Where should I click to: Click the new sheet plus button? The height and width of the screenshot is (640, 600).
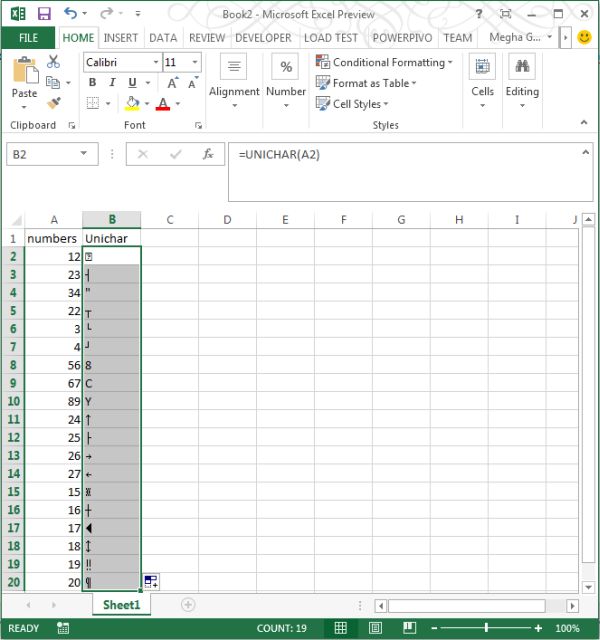click(188, 604)
